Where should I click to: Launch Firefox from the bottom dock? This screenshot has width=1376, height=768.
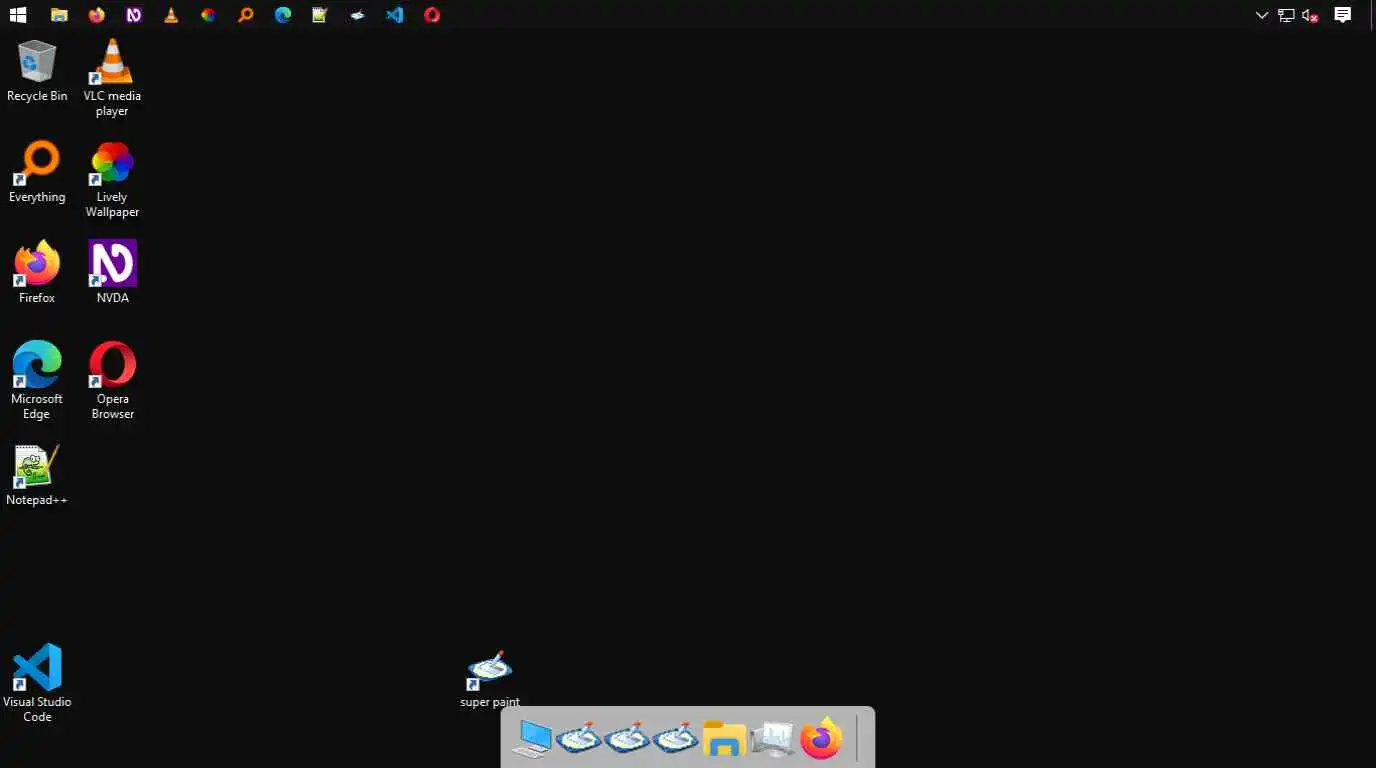tap(821, 739)
